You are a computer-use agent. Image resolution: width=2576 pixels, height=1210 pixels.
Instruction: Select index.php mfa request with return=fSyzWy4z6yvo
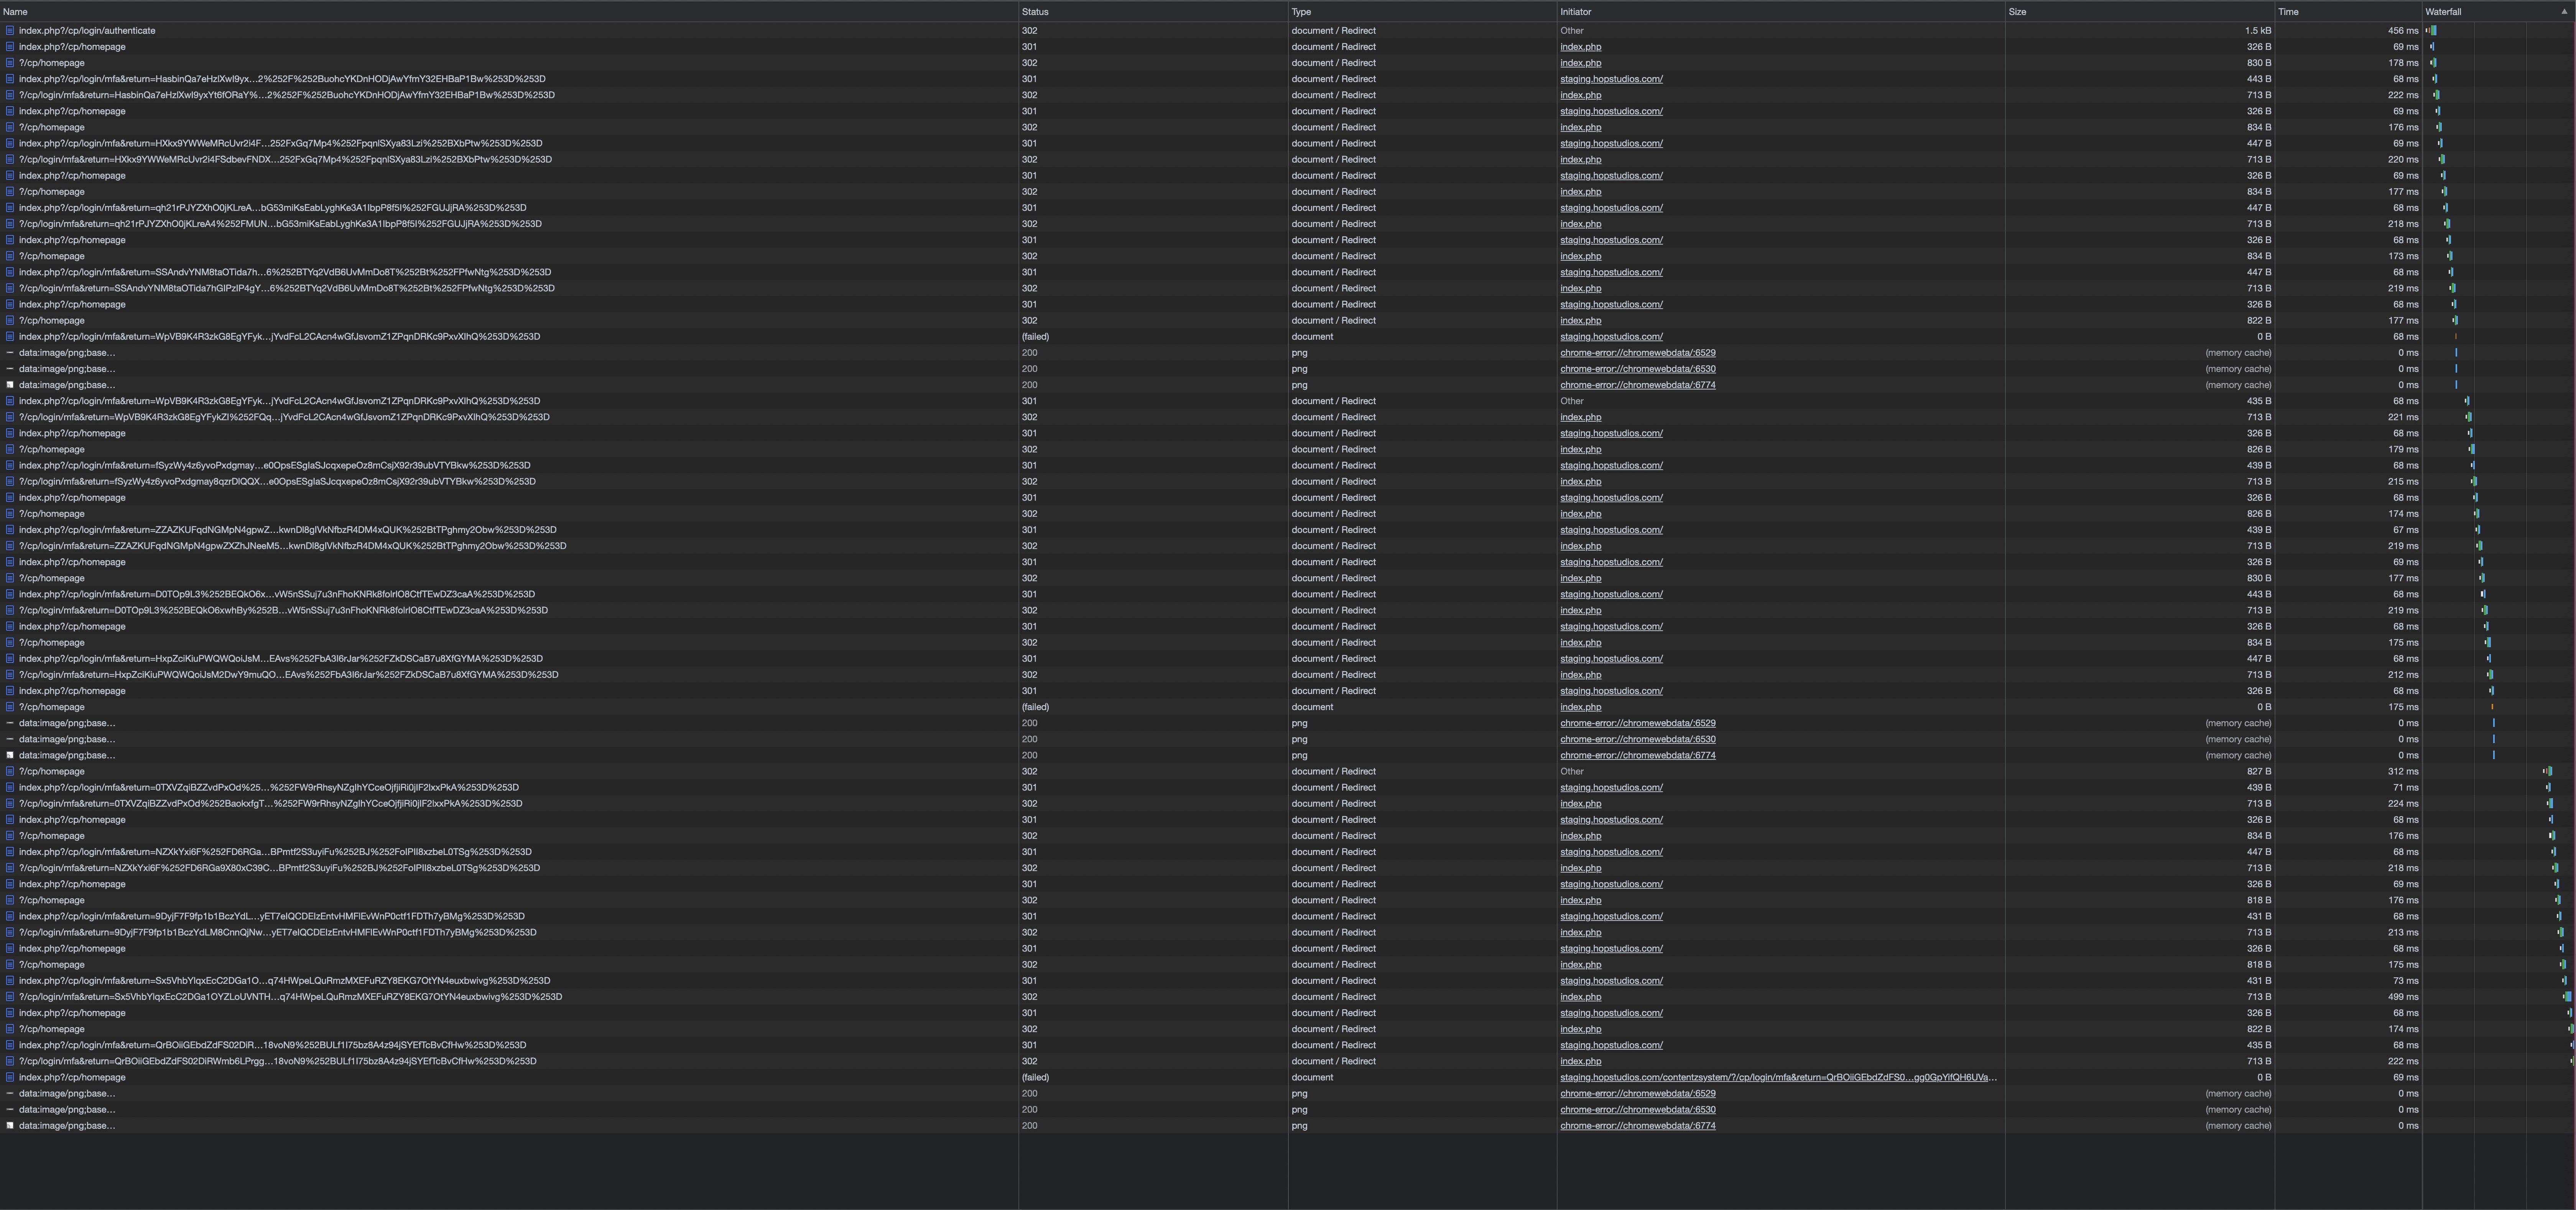(274, 465)
